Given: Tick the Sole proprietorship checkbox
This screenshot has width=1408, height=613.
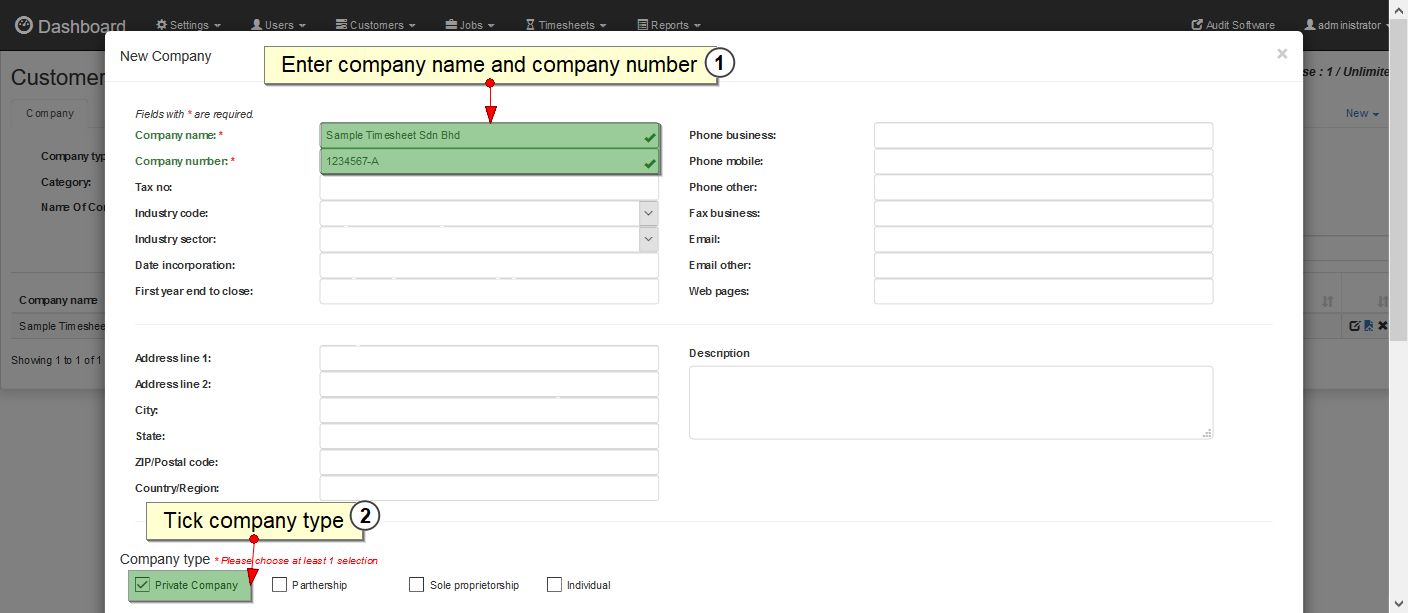Looking at the screenshot, I should click(417, 585).
